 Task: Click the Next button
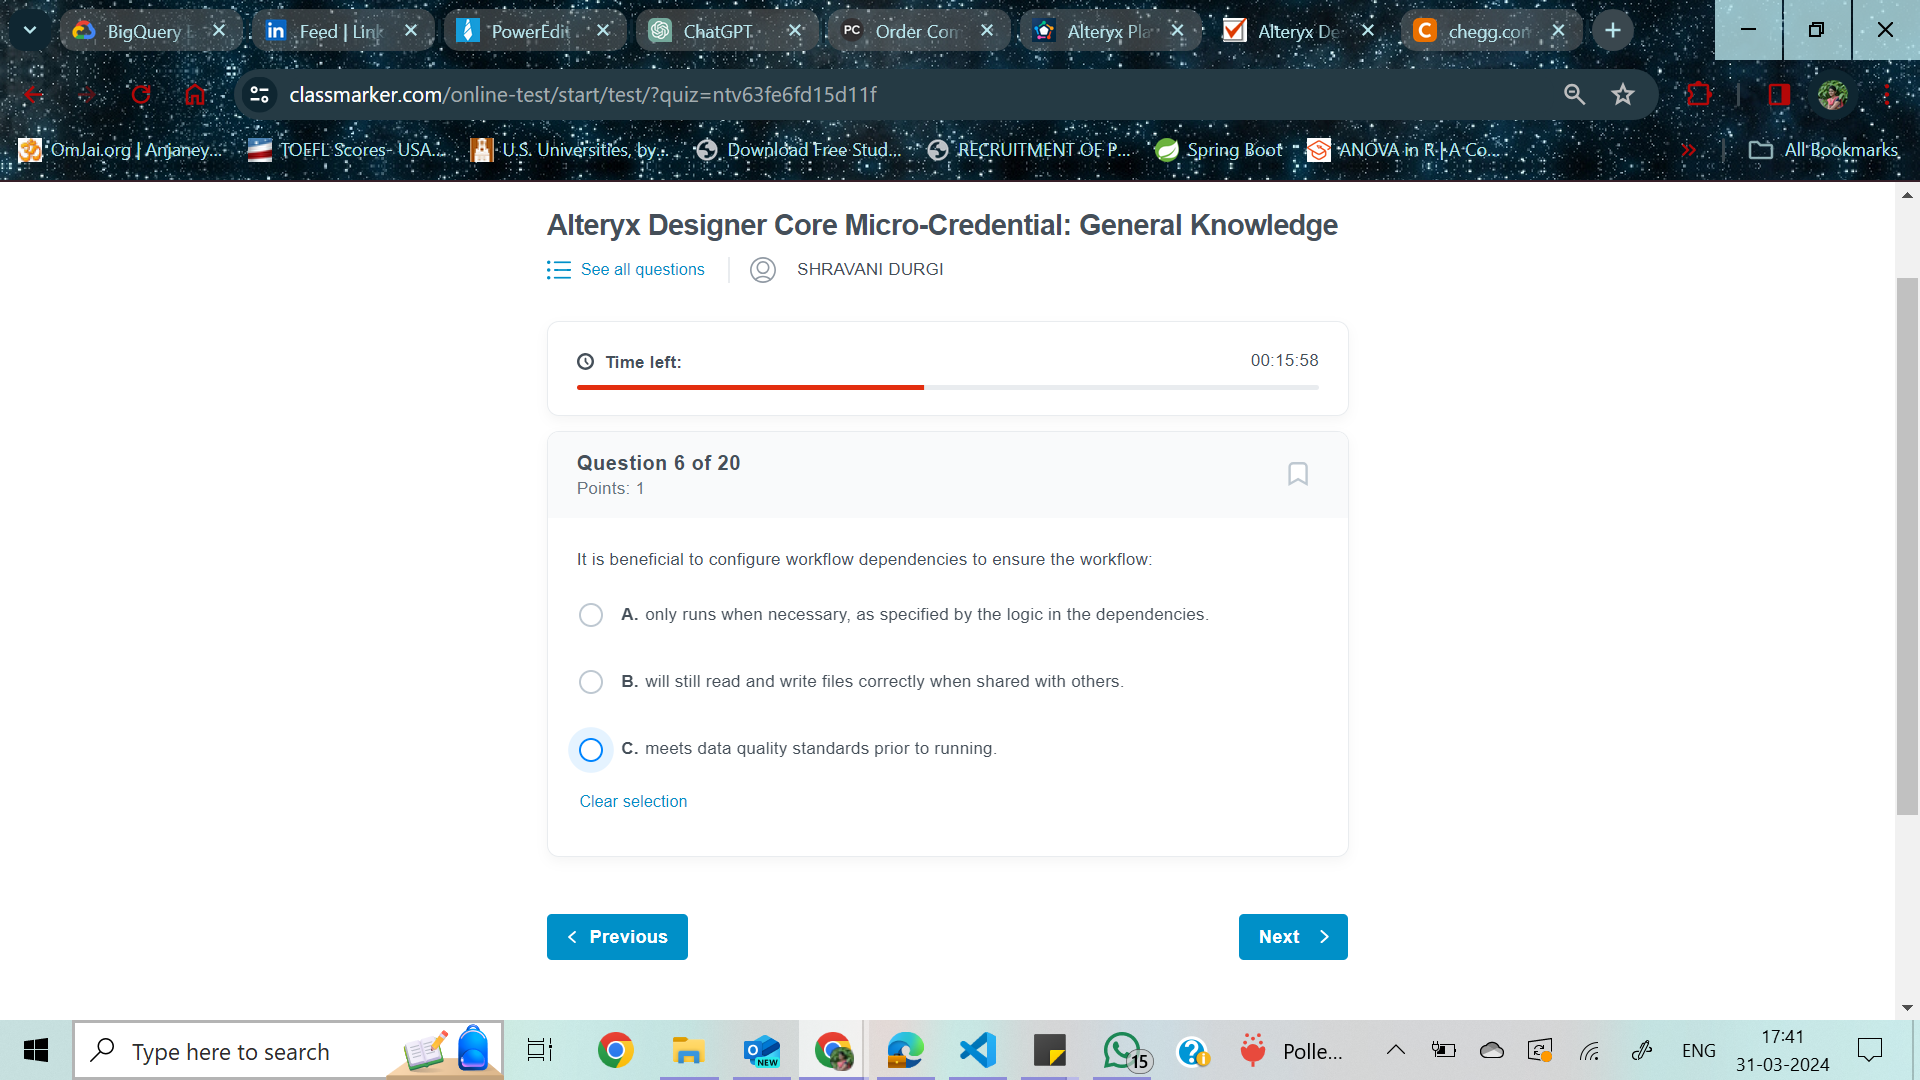1292,936
